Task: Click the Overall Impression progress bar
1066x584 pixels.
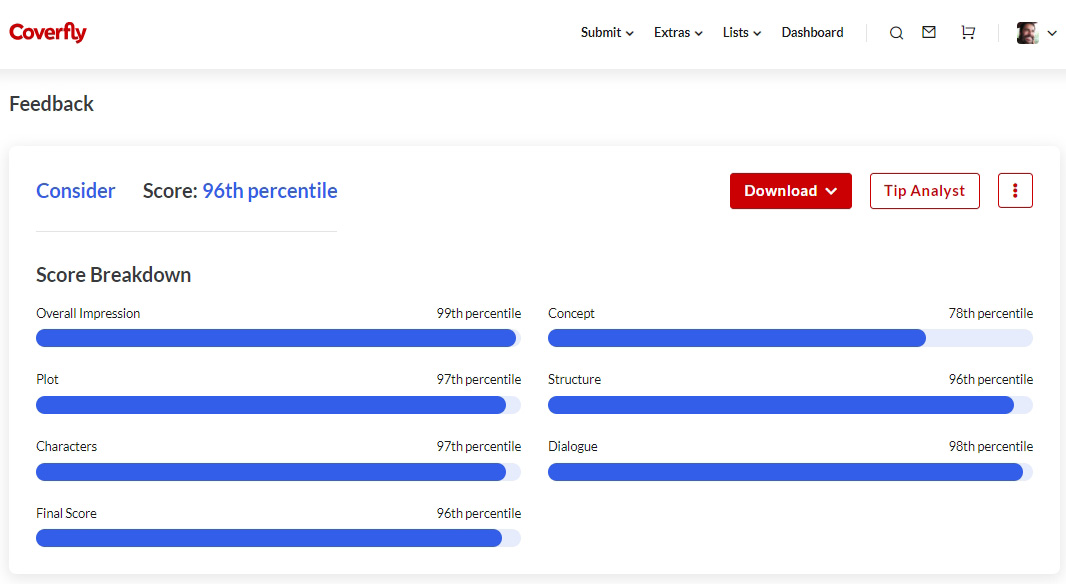Action: tap(278, 338)
